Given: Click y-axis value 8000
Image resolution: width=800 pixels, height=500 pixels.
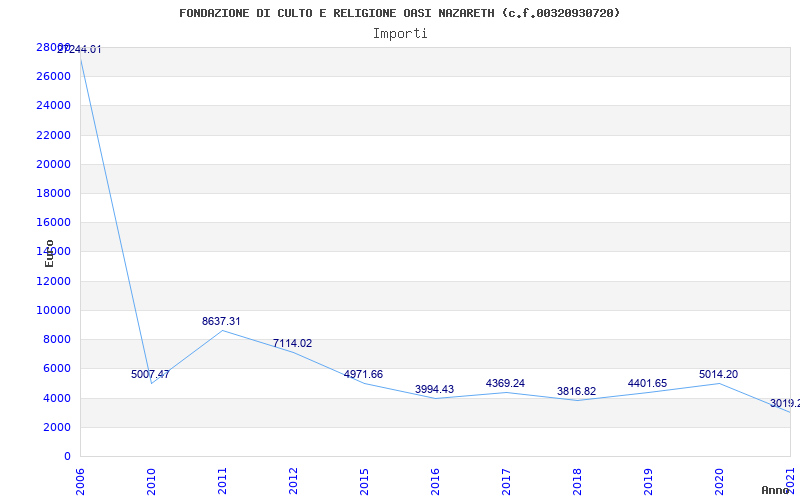Looking at the screenshot, I should (x=57, y=339).
